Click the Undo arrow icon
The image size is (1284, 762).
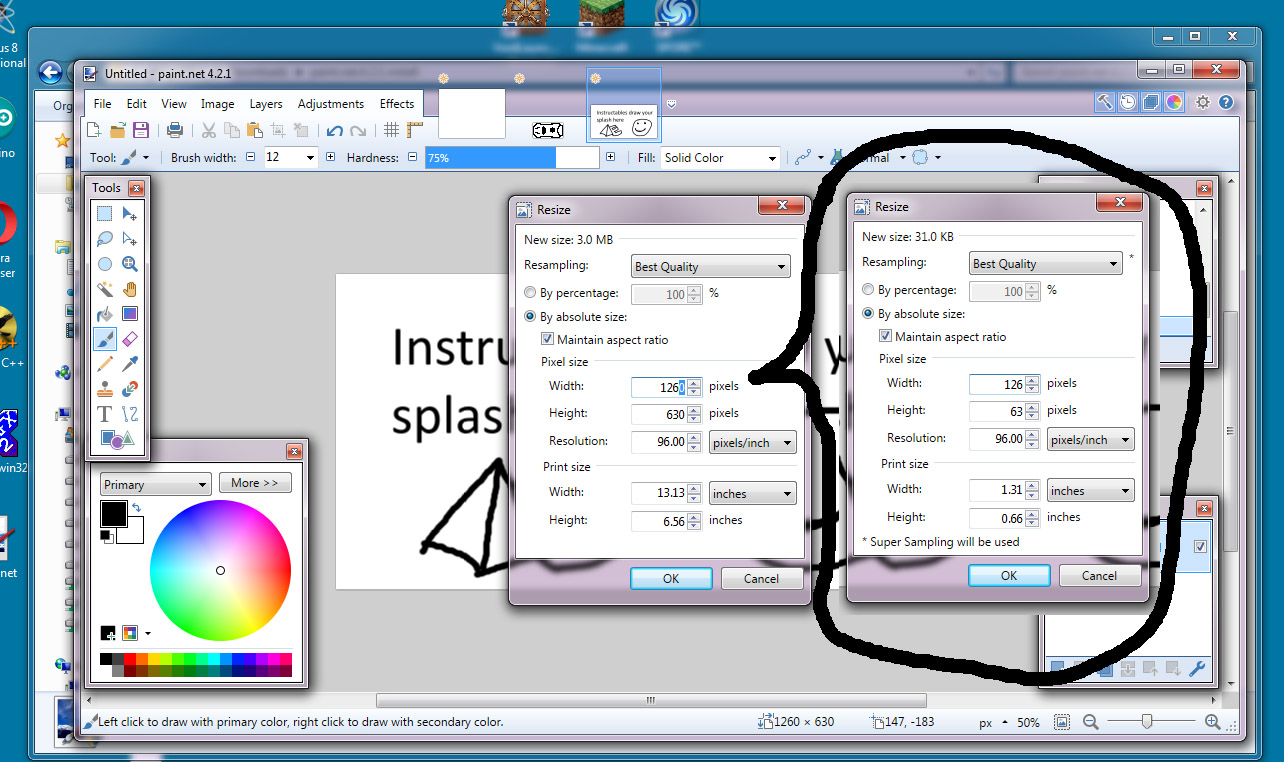coord(335,130)
